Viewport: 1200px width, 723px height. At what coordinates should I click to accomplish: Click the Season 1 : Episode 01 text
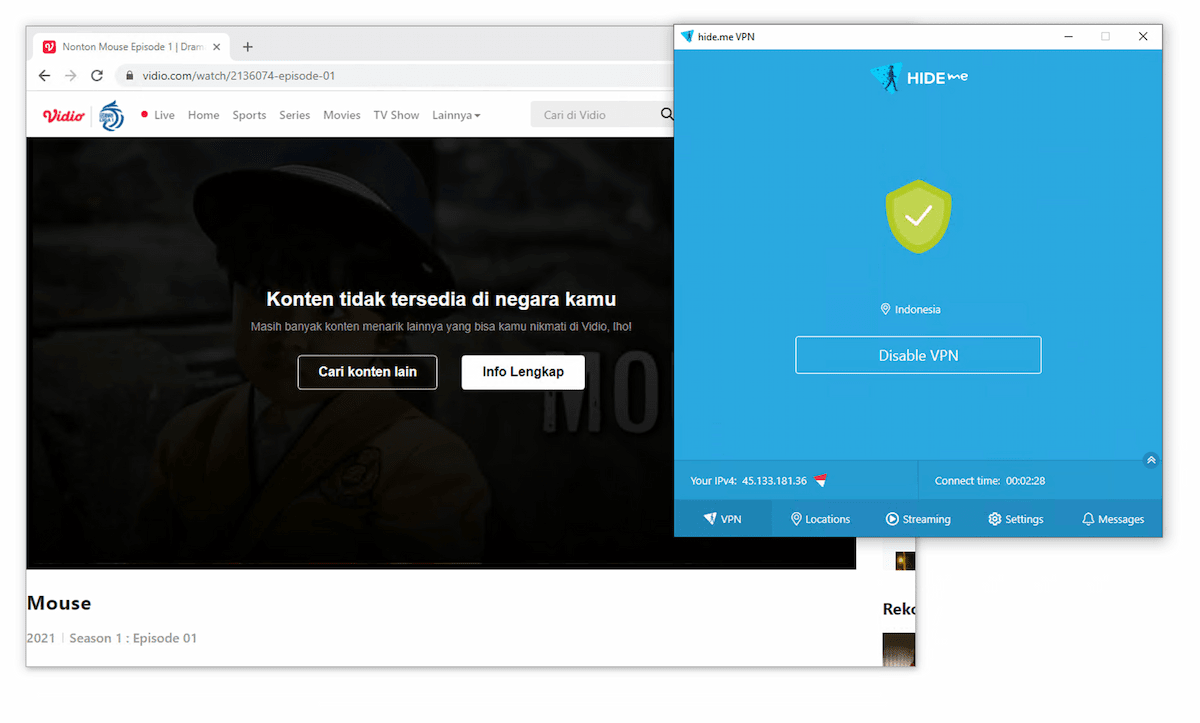(x=133, y=638)
